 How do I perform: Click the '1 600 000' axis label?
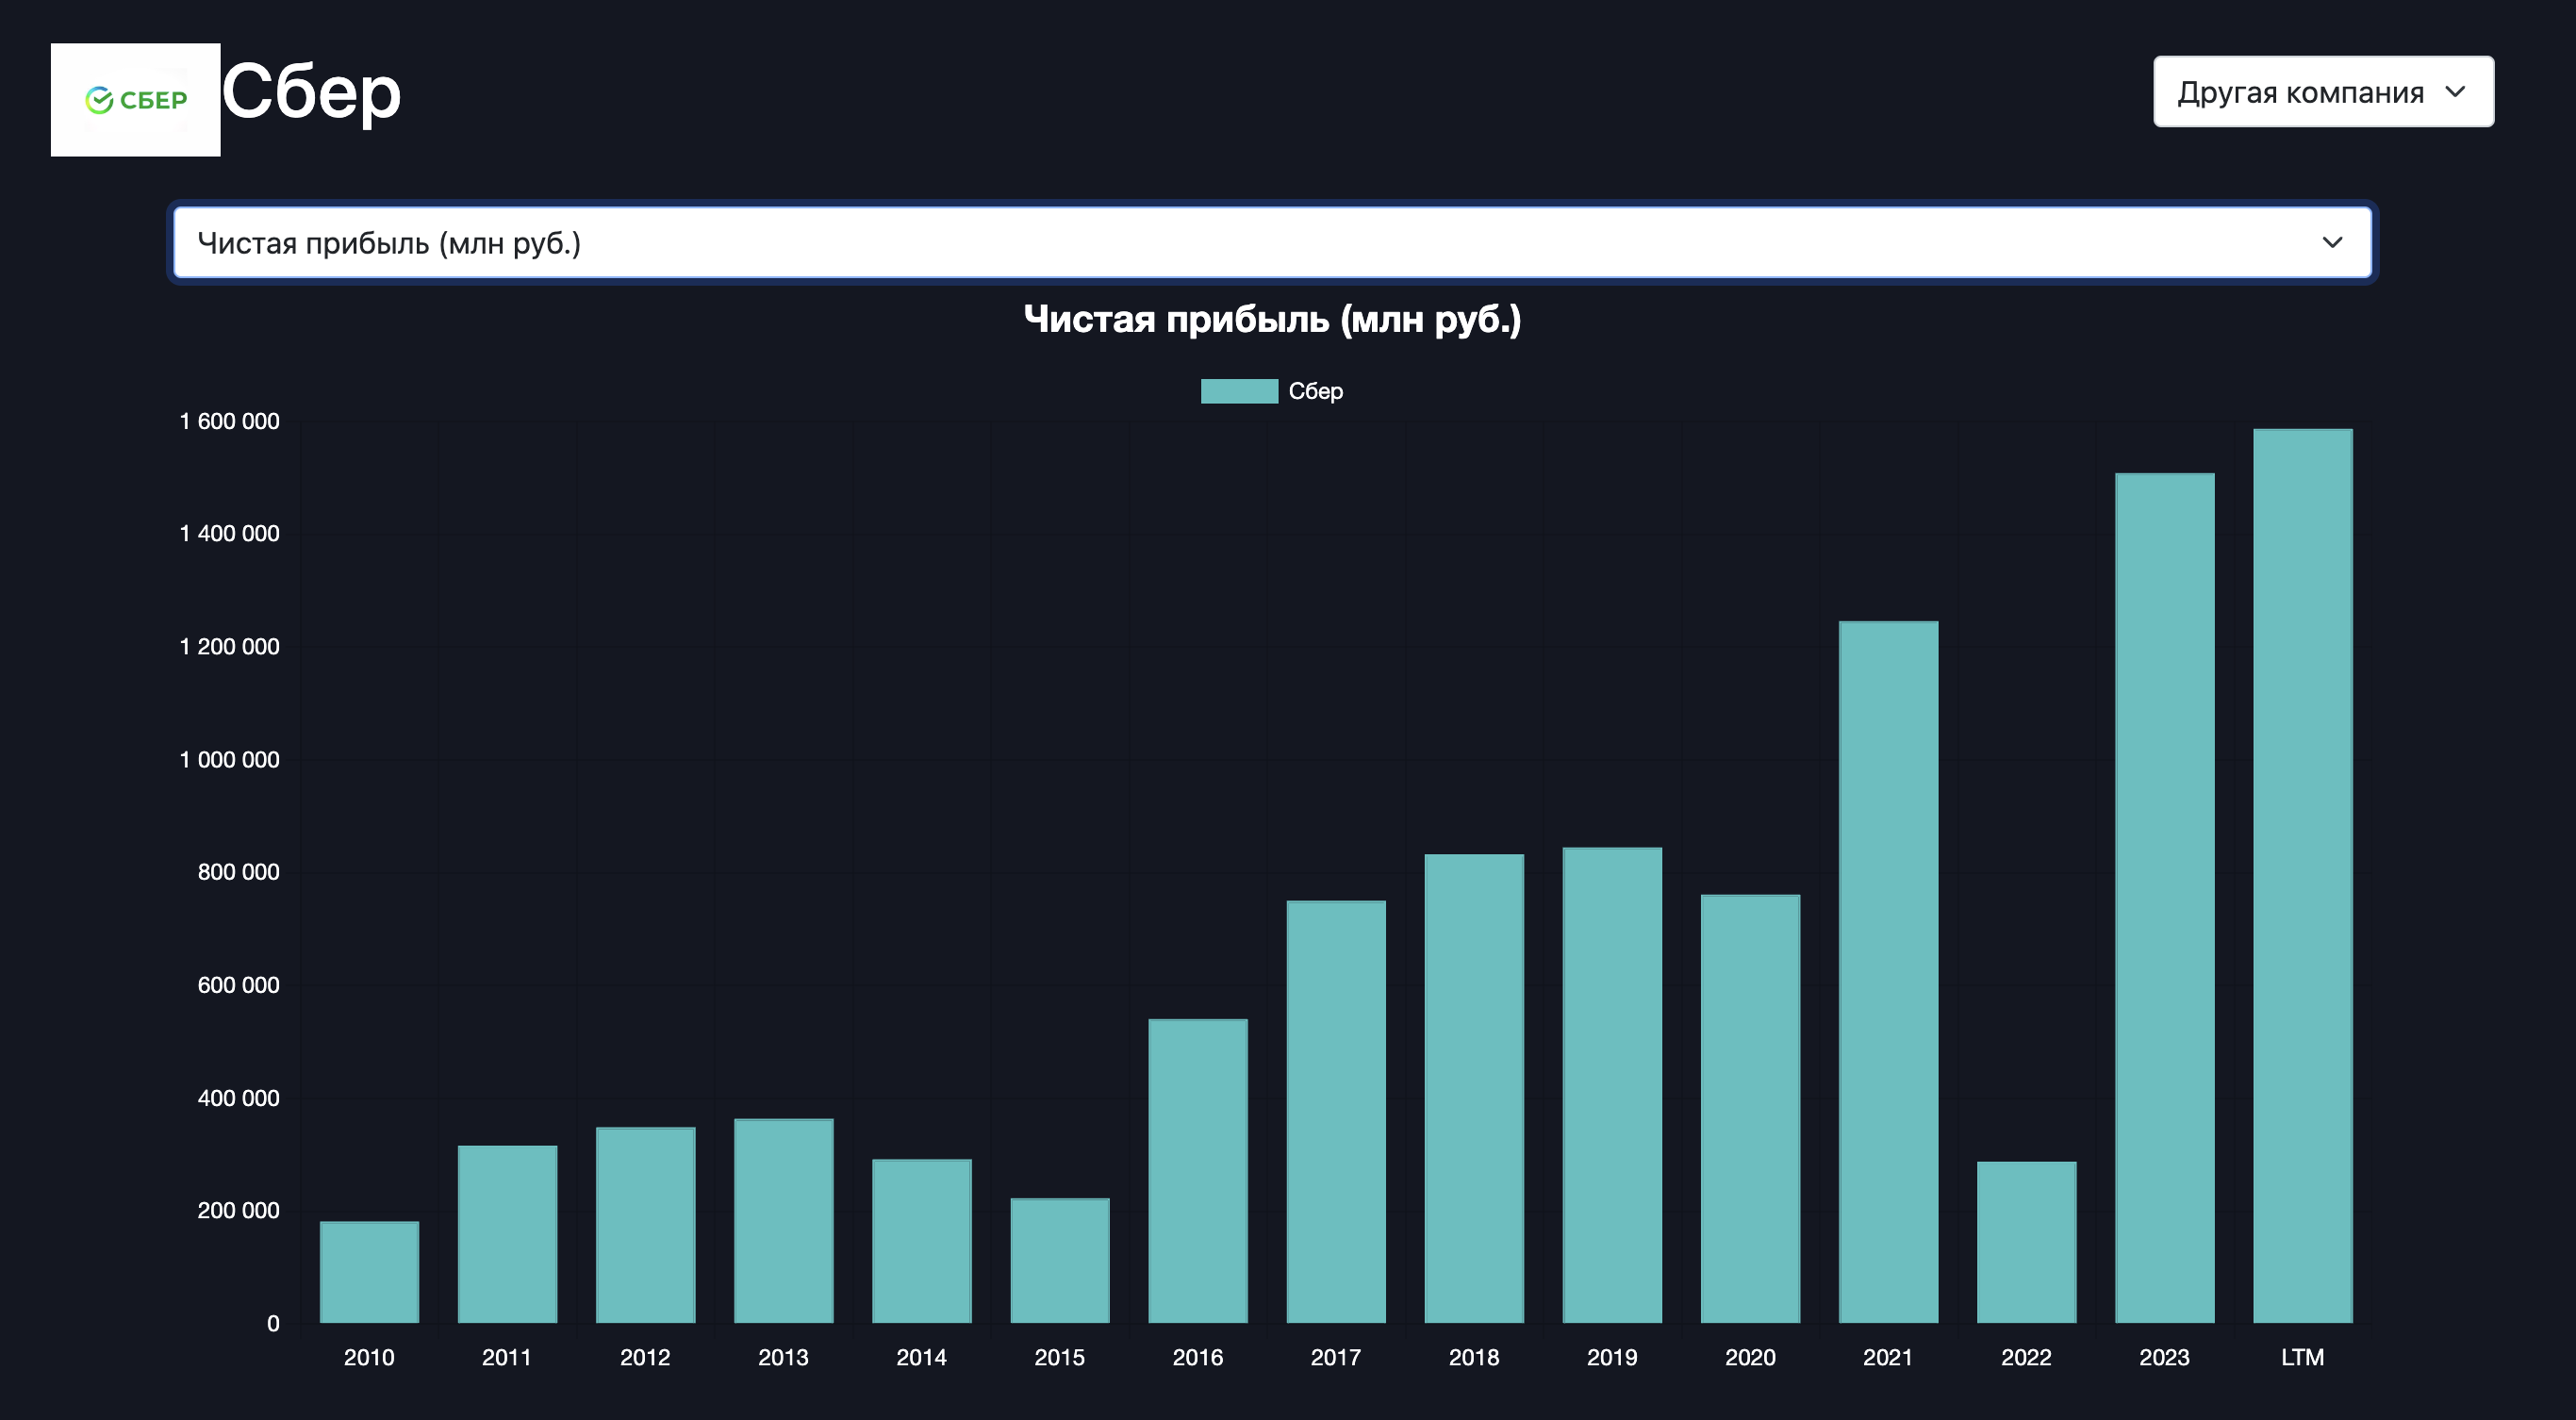[x=229, y=421]
